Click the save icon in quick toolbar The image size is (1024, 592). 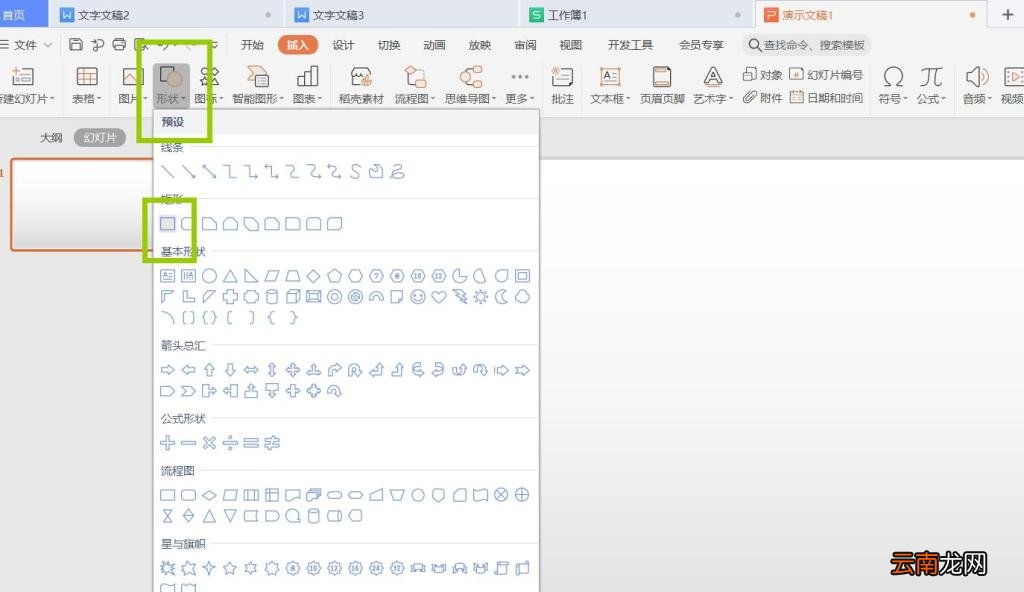(x=76, y=44)
